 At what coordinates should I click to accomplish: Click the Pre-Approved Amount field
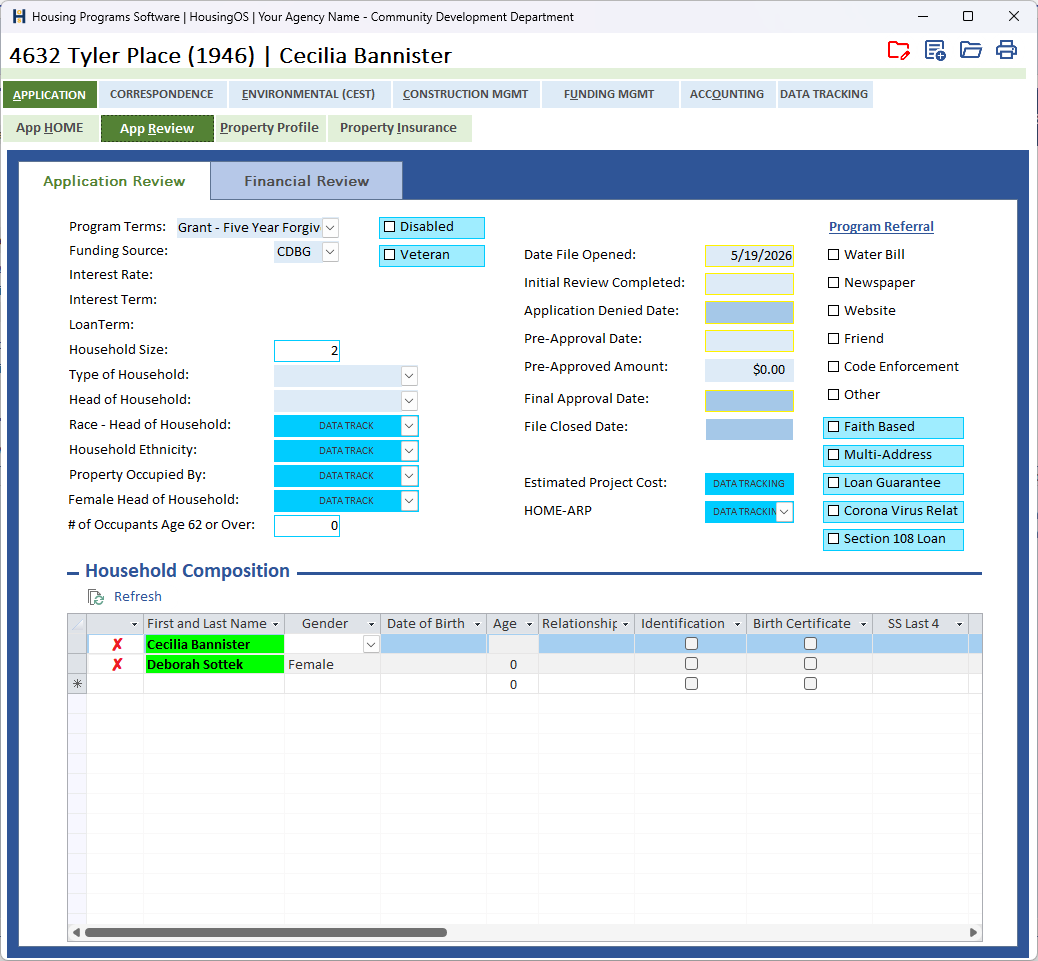pyautogui.click(x=749, y=370)
